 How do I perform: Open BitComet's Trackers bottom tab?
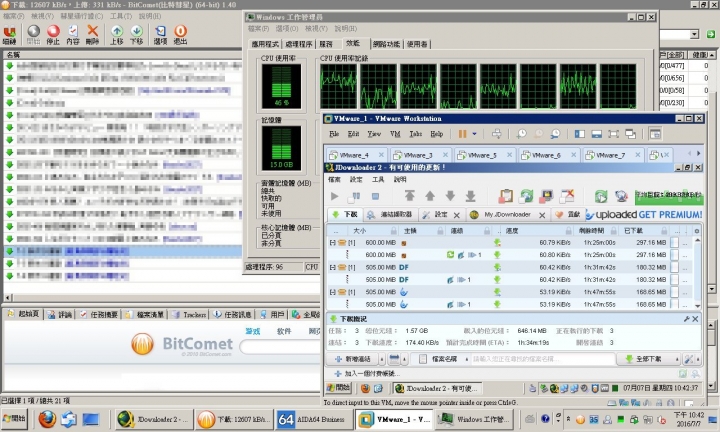[x=190, y=314]
